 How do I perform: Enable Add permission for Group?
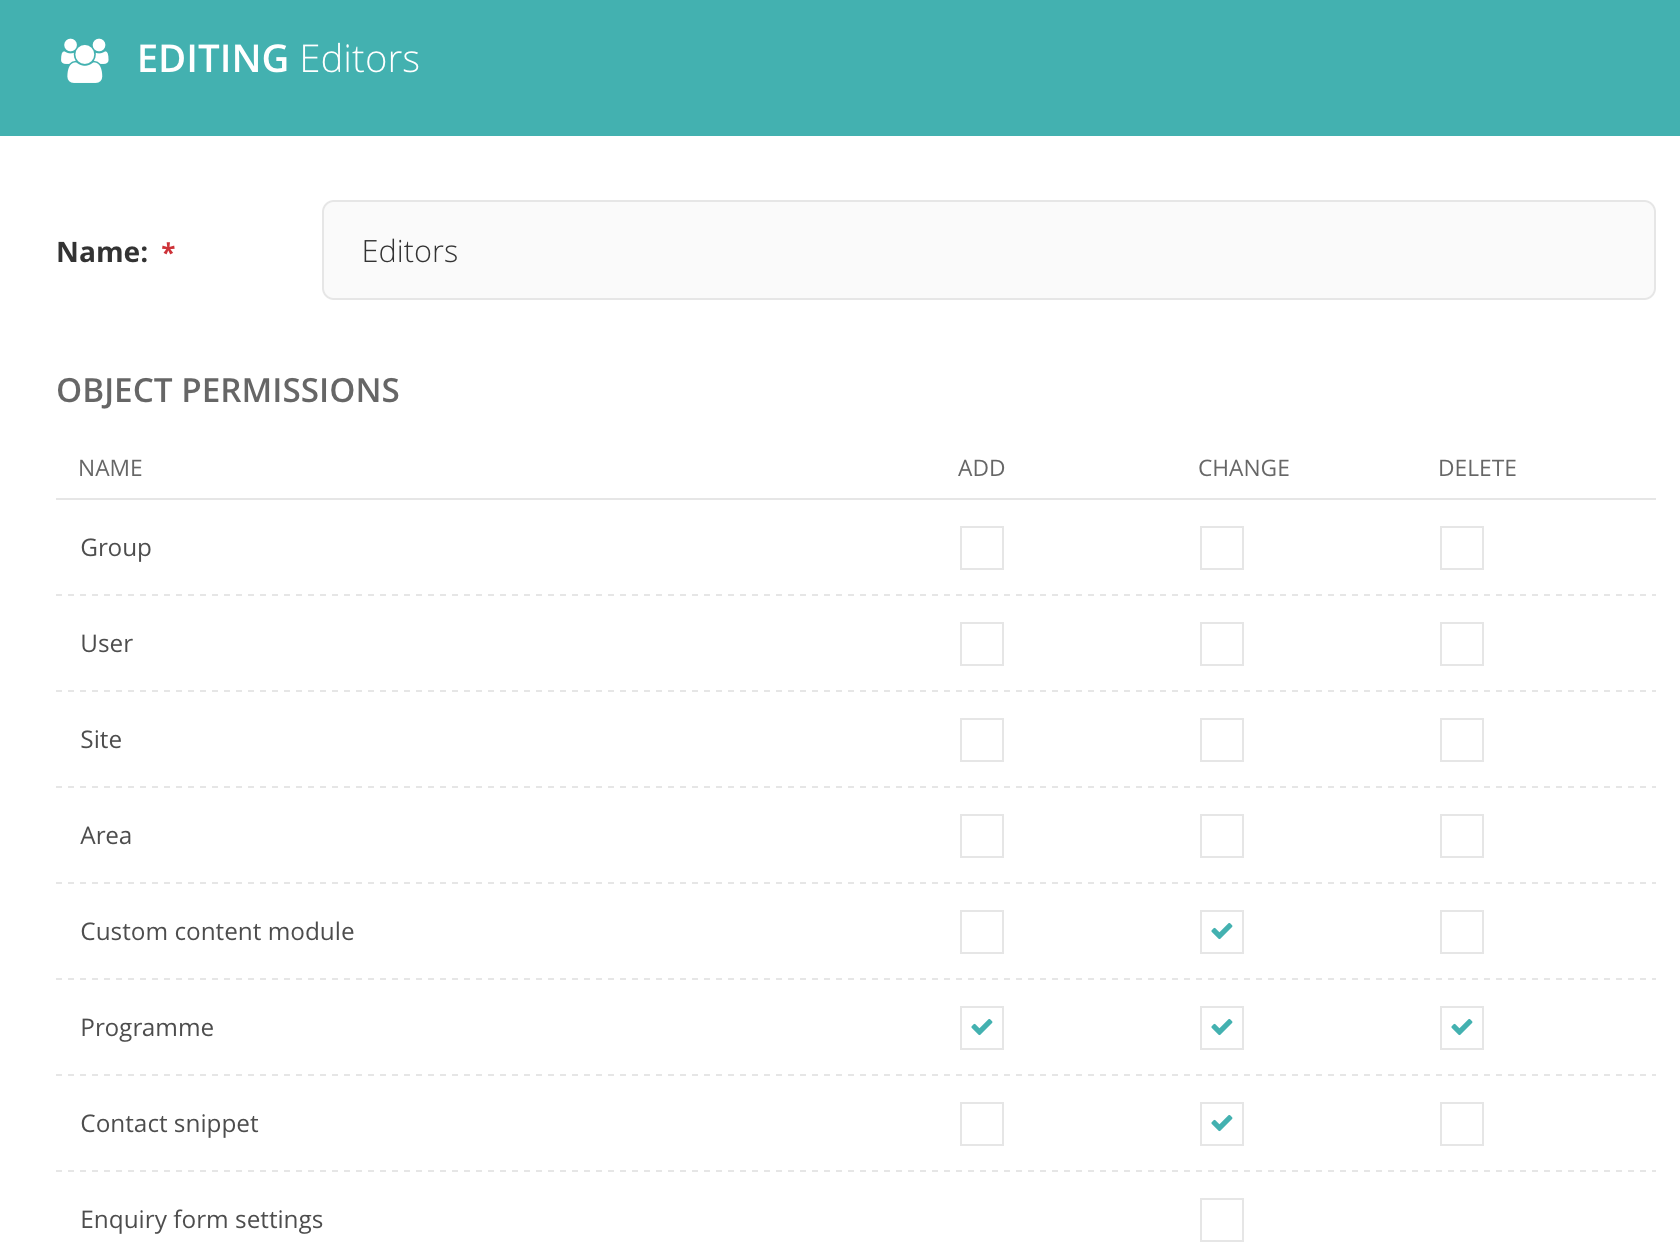981,548
